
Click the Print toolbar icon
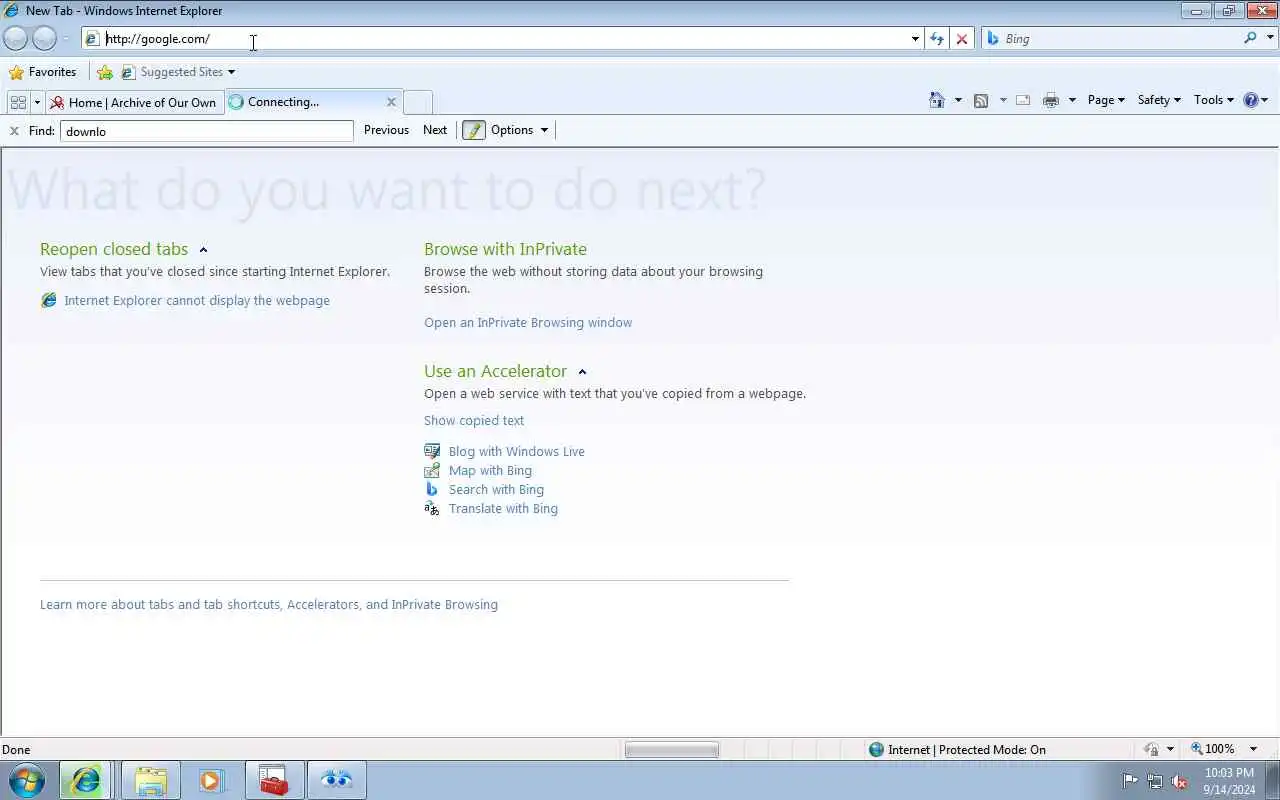(1050, 100)
